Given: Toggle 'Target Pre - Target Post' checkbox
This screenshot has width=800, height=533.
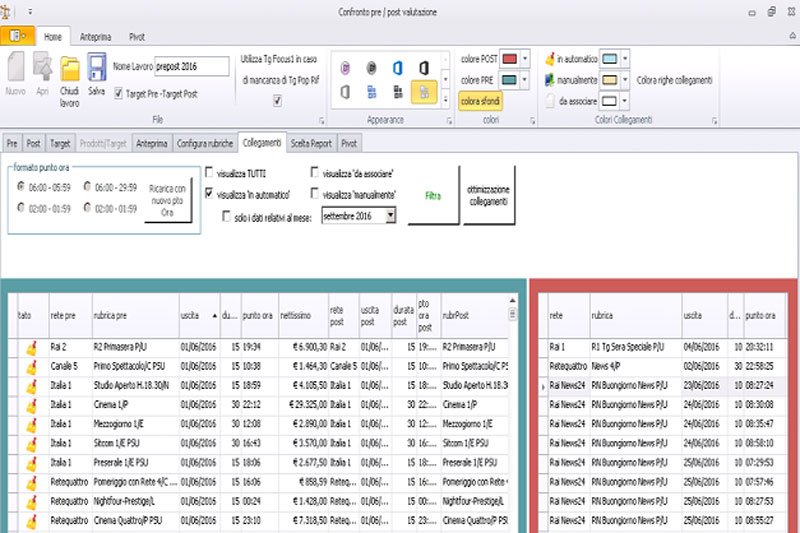Looking at the screenshot, I should point(120,93).
